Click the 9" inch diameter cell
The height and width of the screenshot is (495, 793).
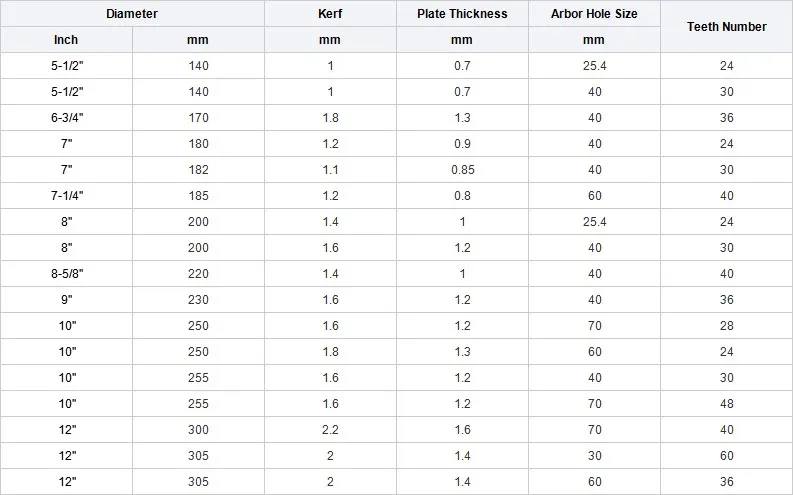[x=66, y=300]
